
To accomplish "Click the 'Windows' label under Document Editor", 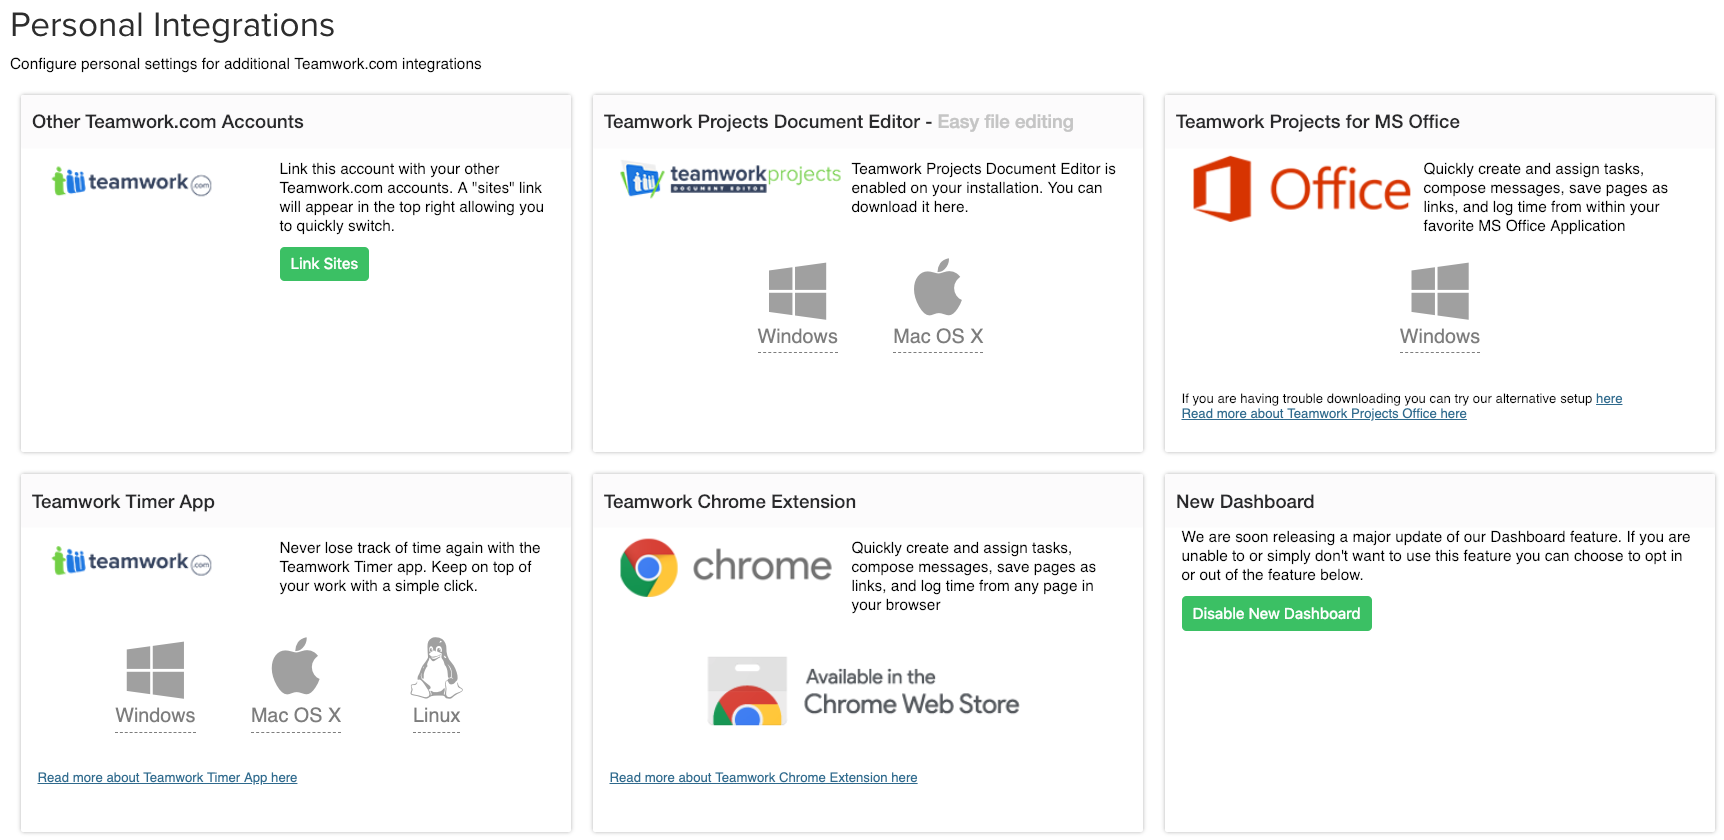I will 797,337.
